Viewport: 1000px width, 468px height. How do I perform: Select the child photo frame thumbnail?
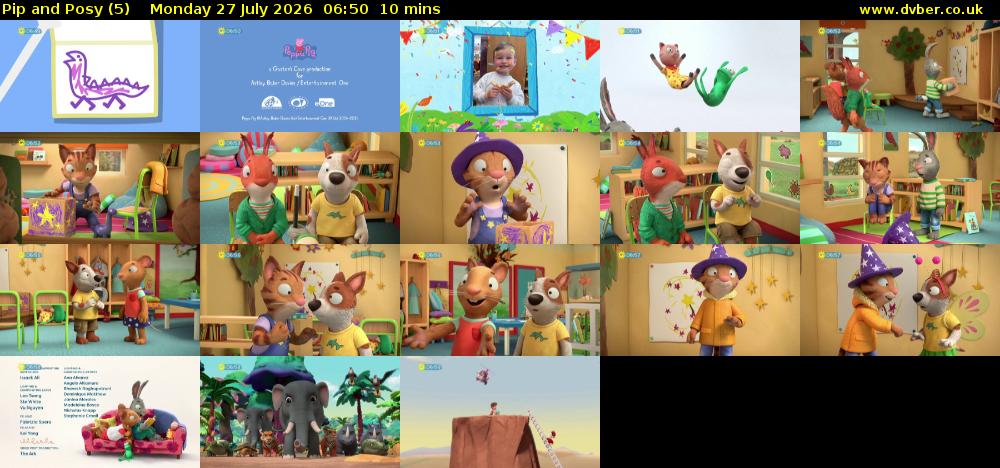500,76
